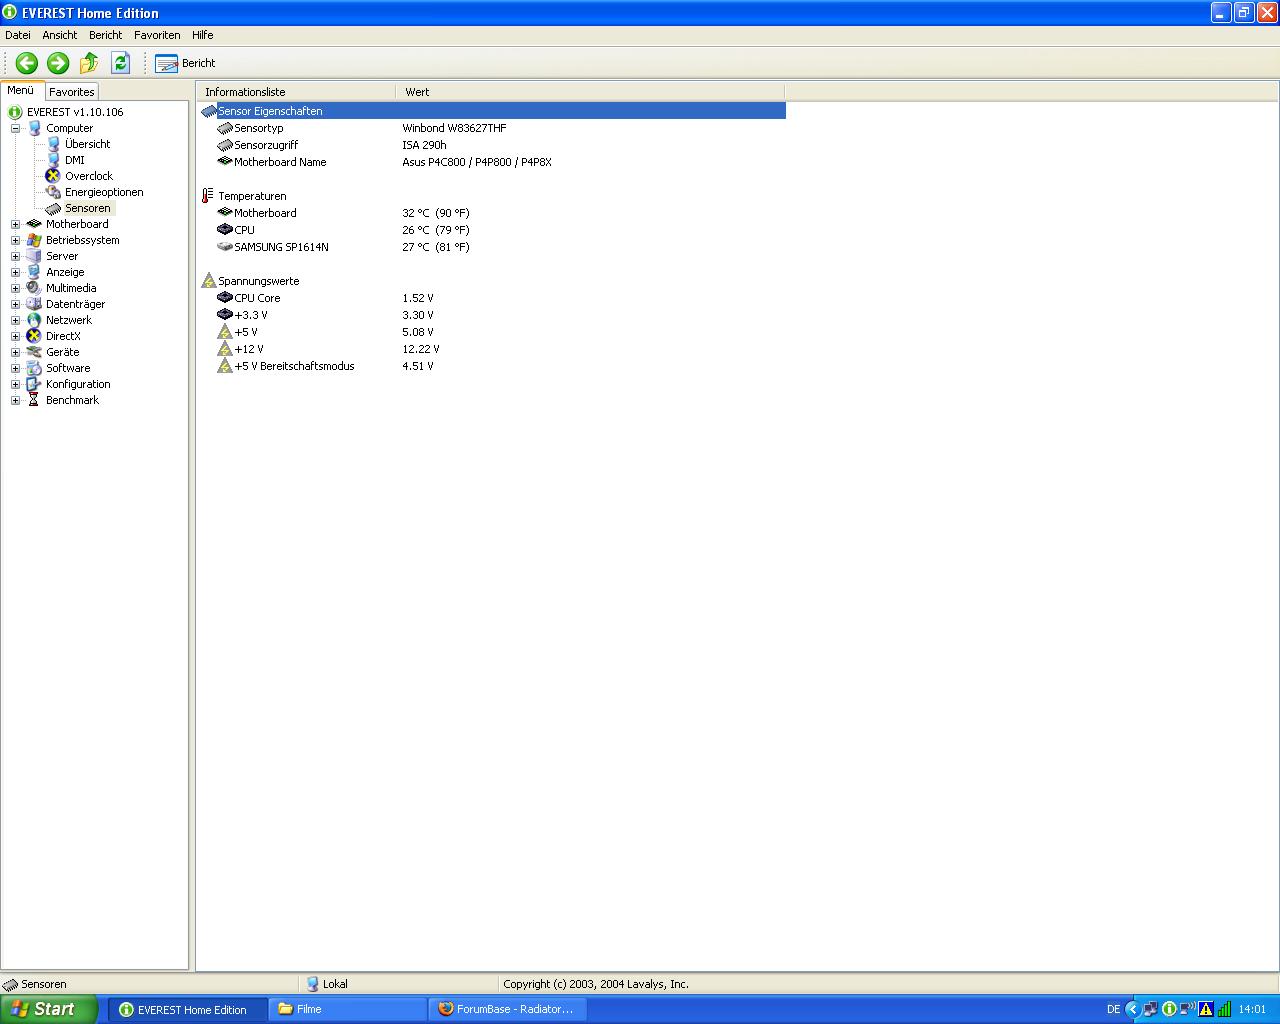The image size is (1280, 1024).
Task: Open the Overclock tree entry
Action: coord(89,176)
